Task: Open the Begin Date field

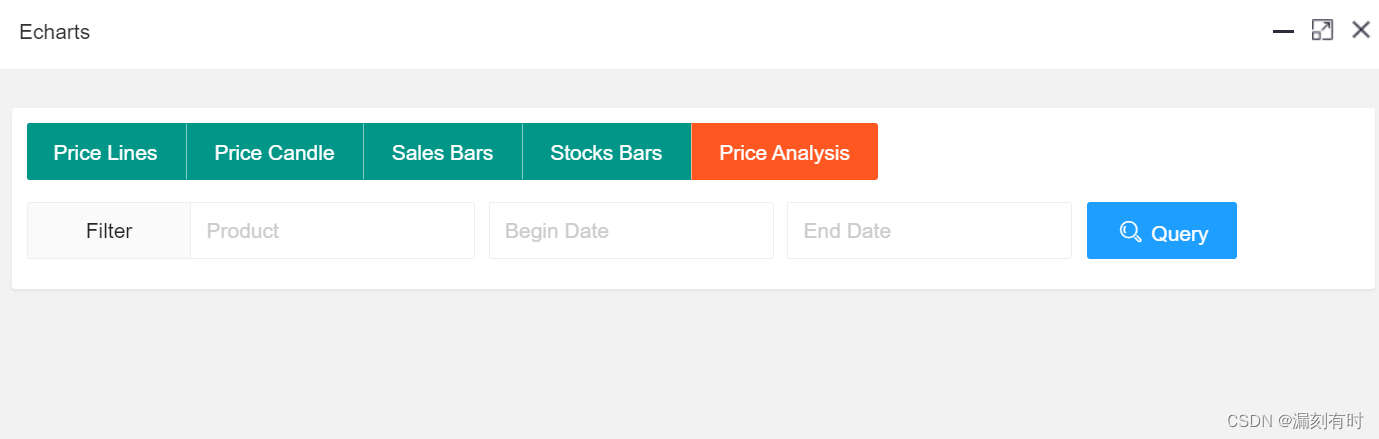Action: click(x=631, y=231)
